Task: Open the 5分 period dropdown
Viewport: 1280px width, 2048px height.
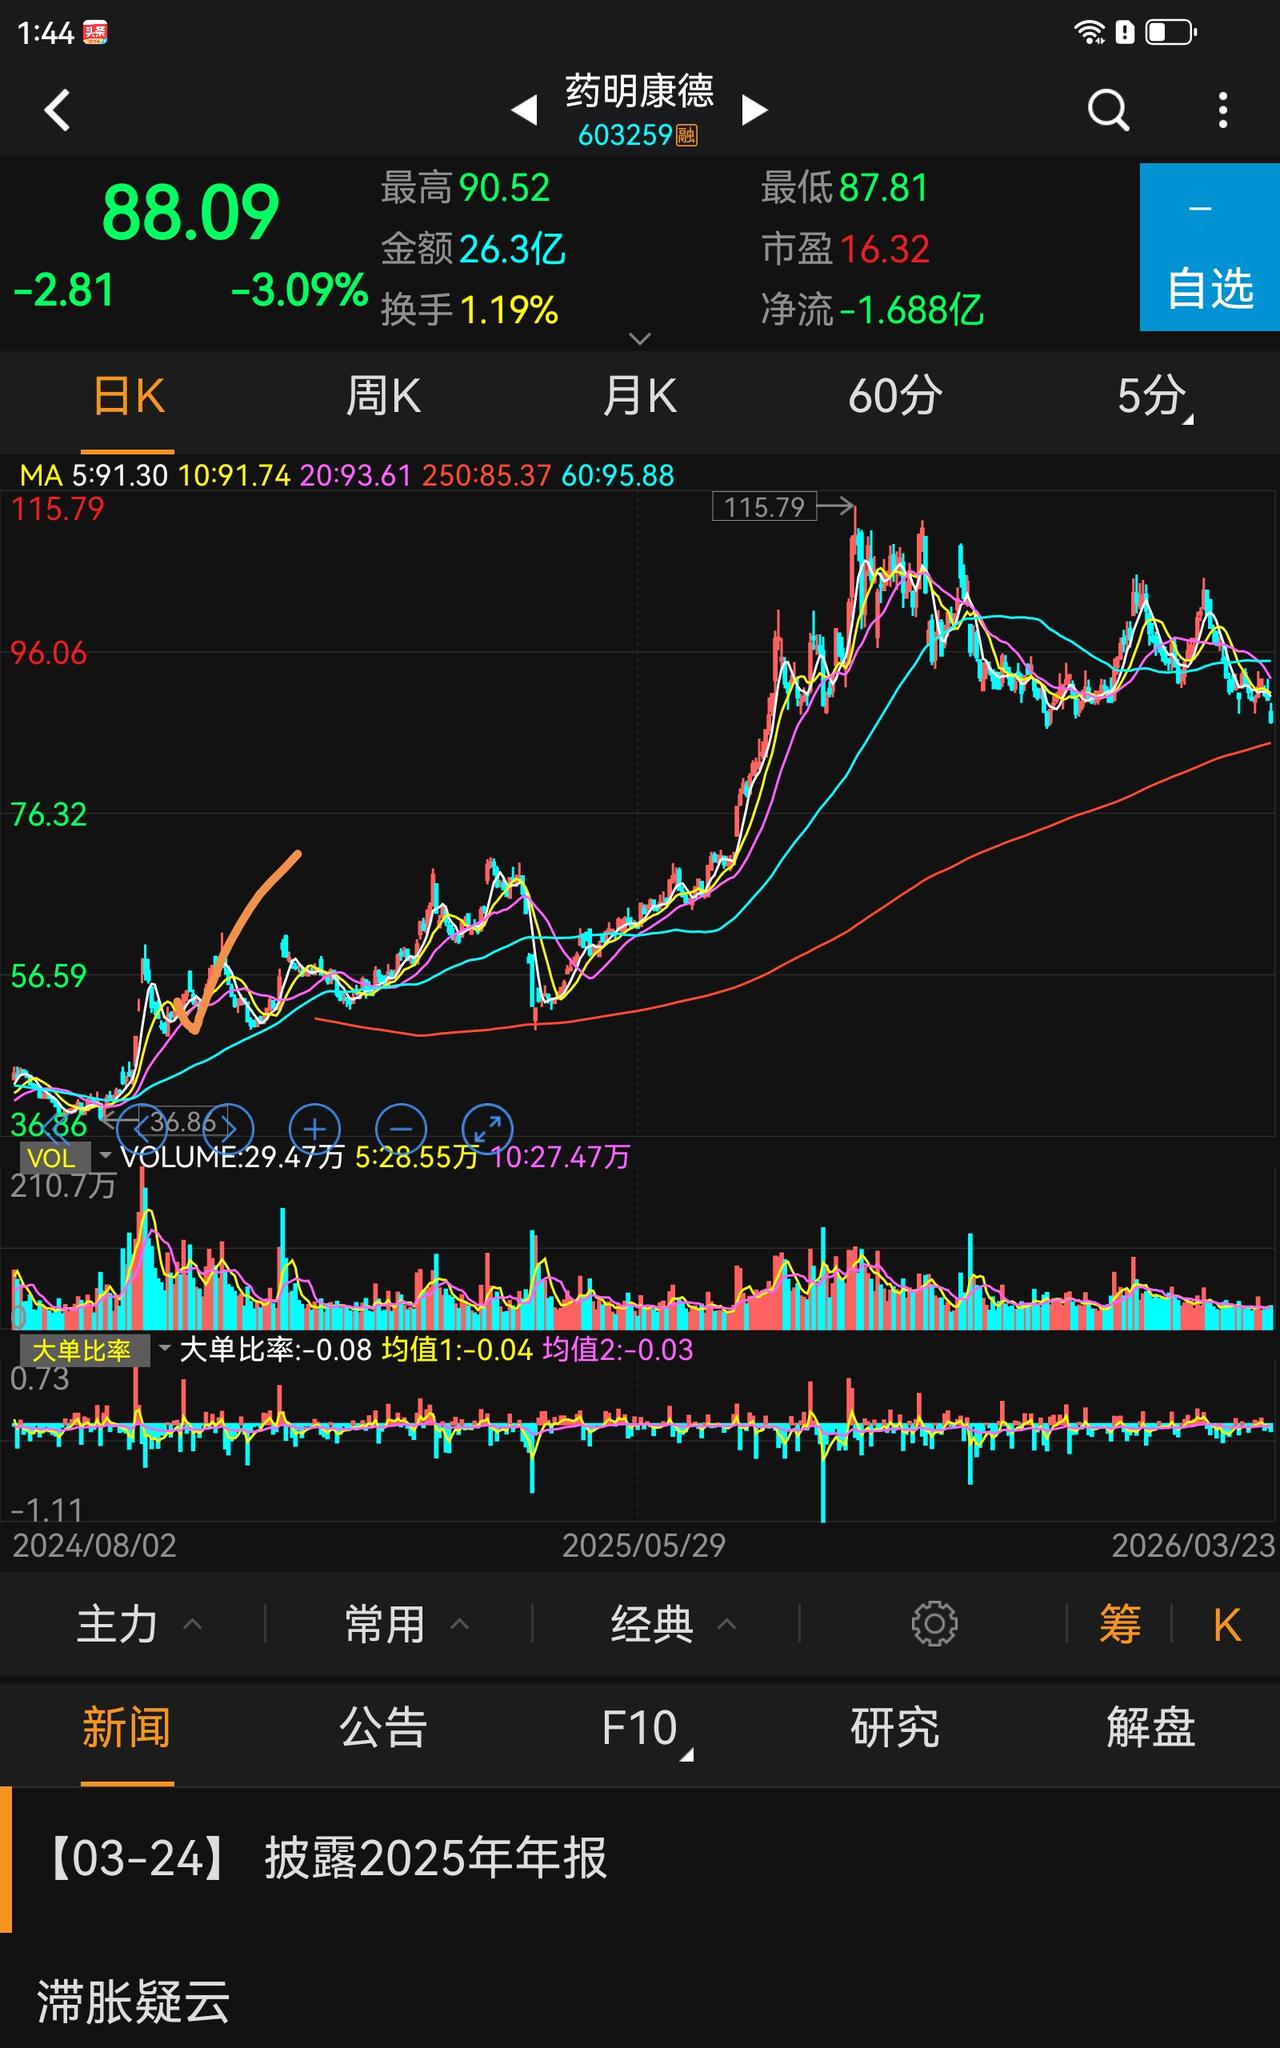Action: [x=1153, y=397]
